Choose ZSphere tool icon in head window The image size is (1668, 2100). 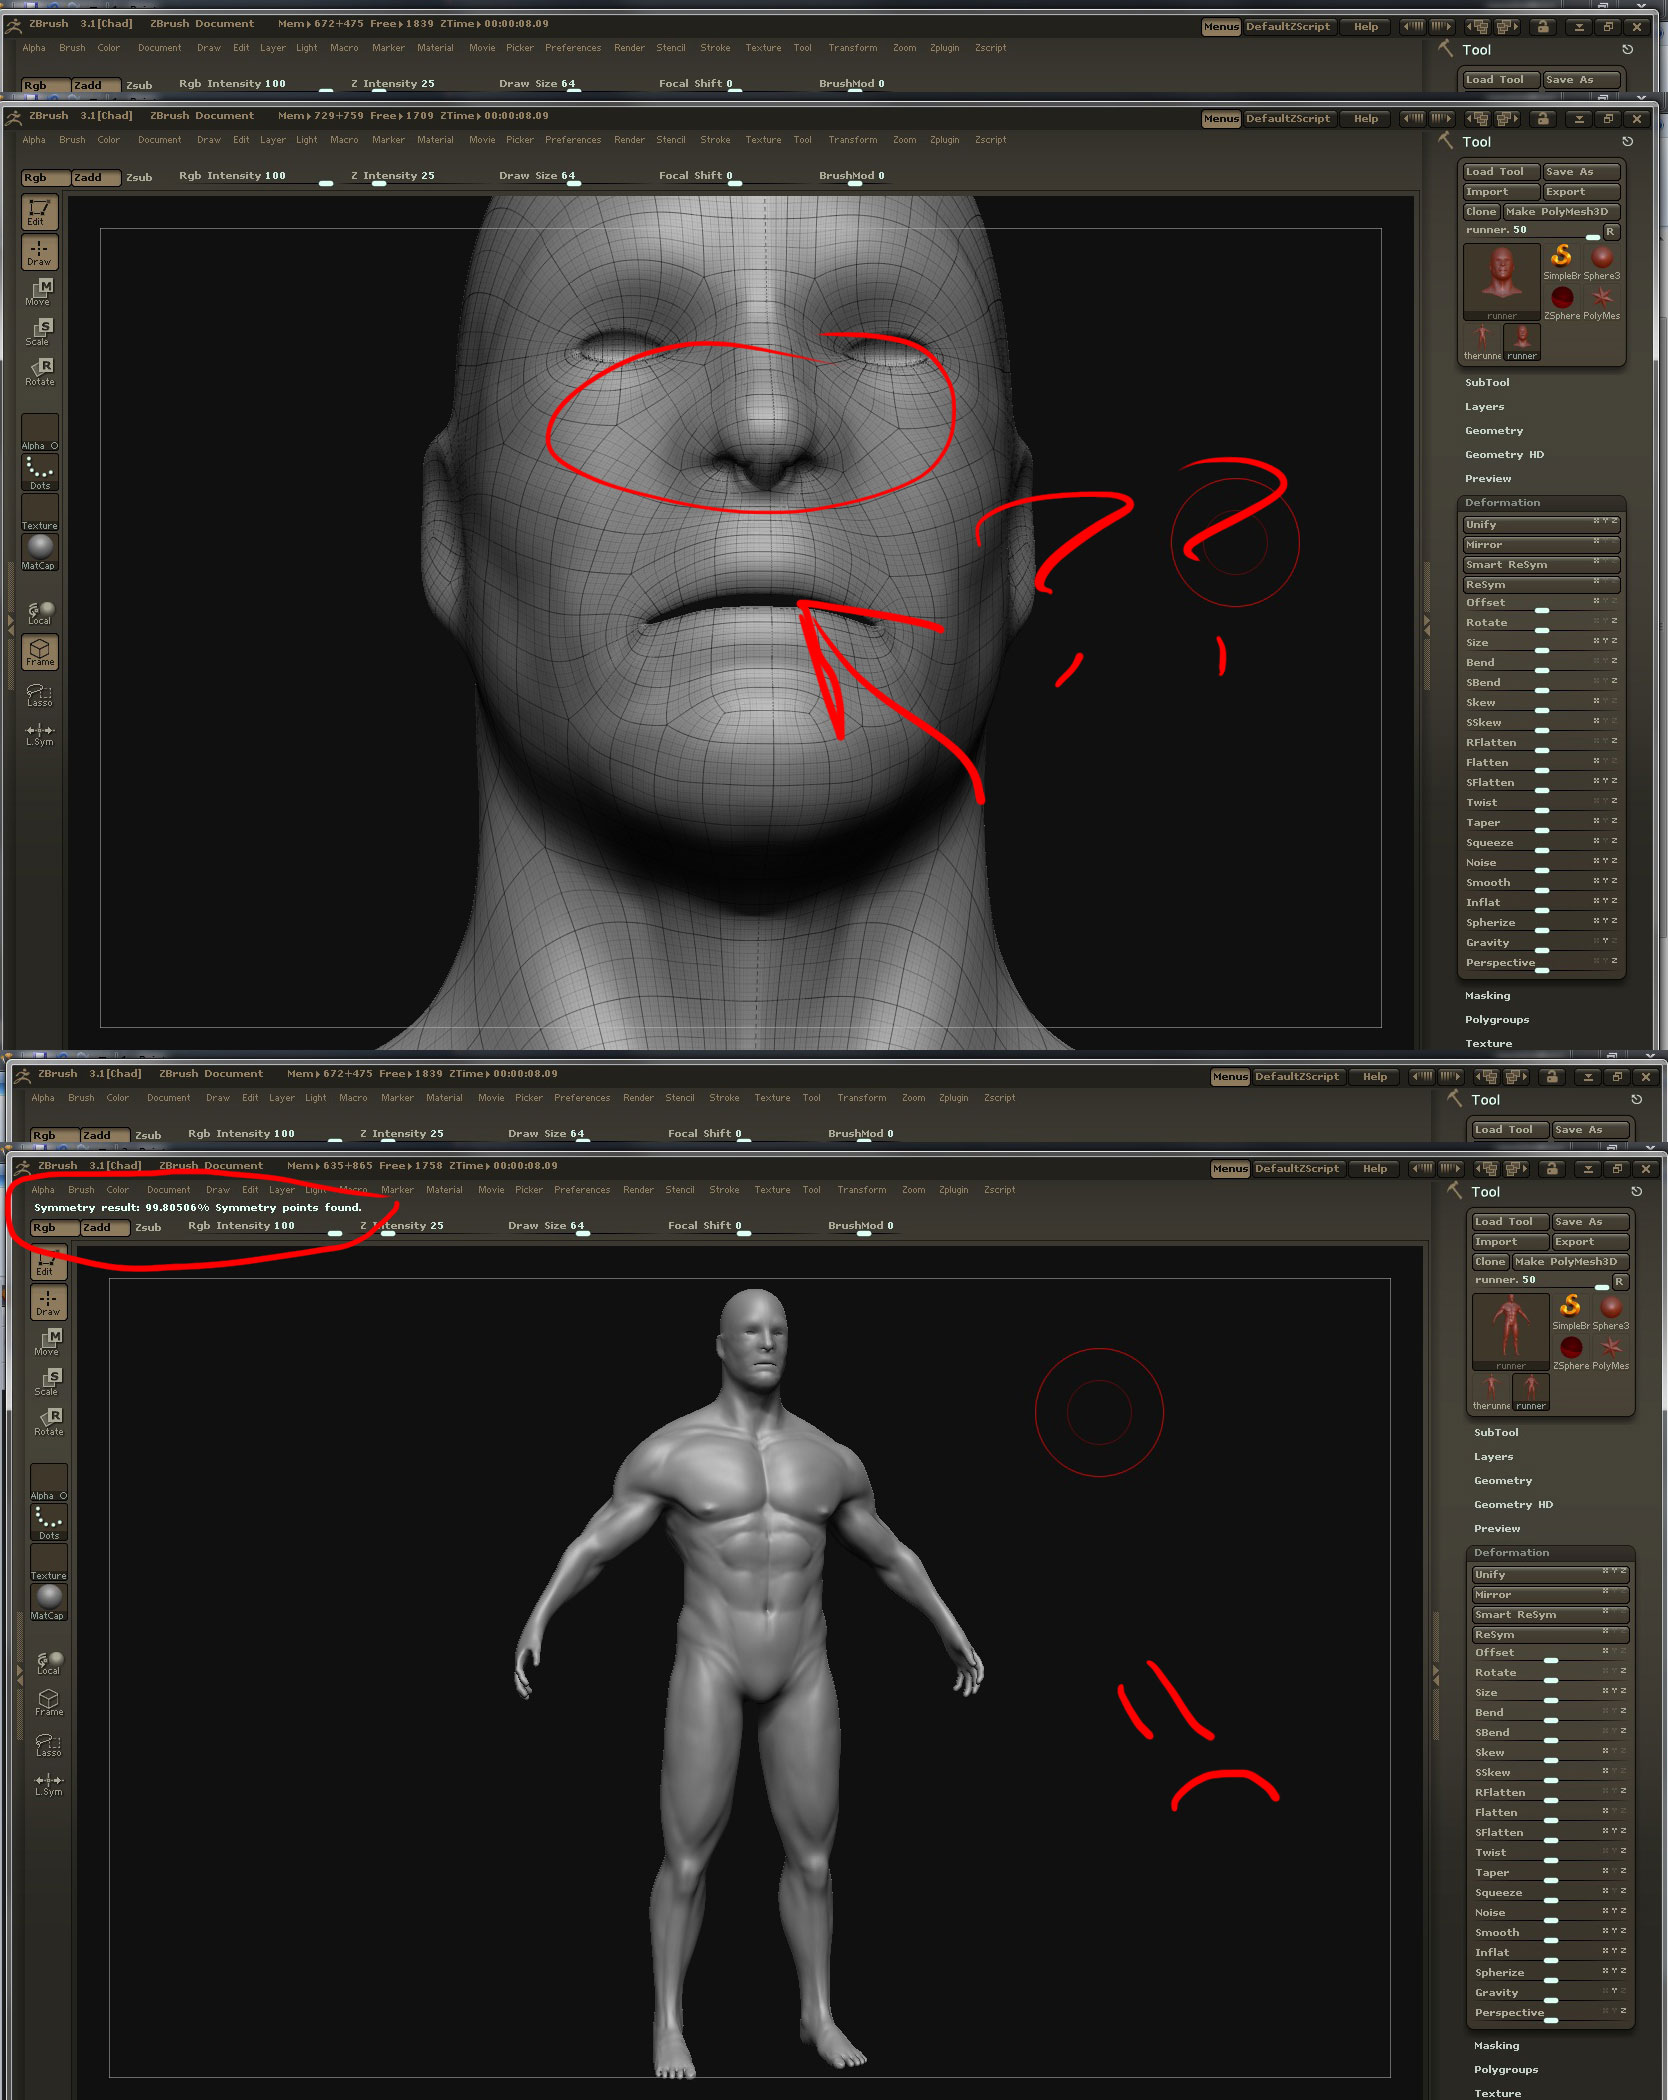1561,302
